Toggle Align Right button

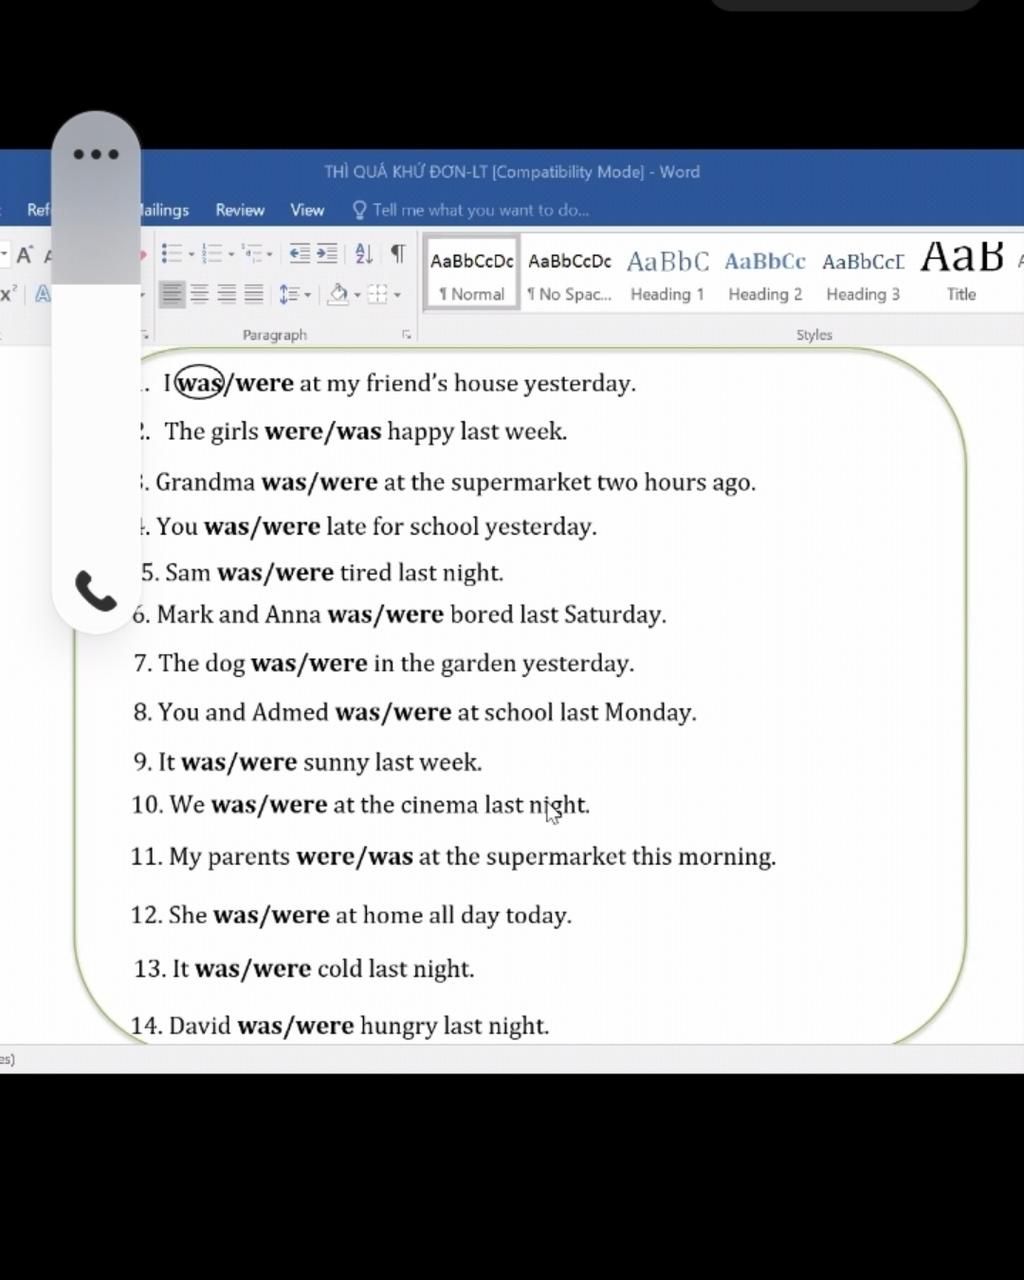[x=227, y=294]
